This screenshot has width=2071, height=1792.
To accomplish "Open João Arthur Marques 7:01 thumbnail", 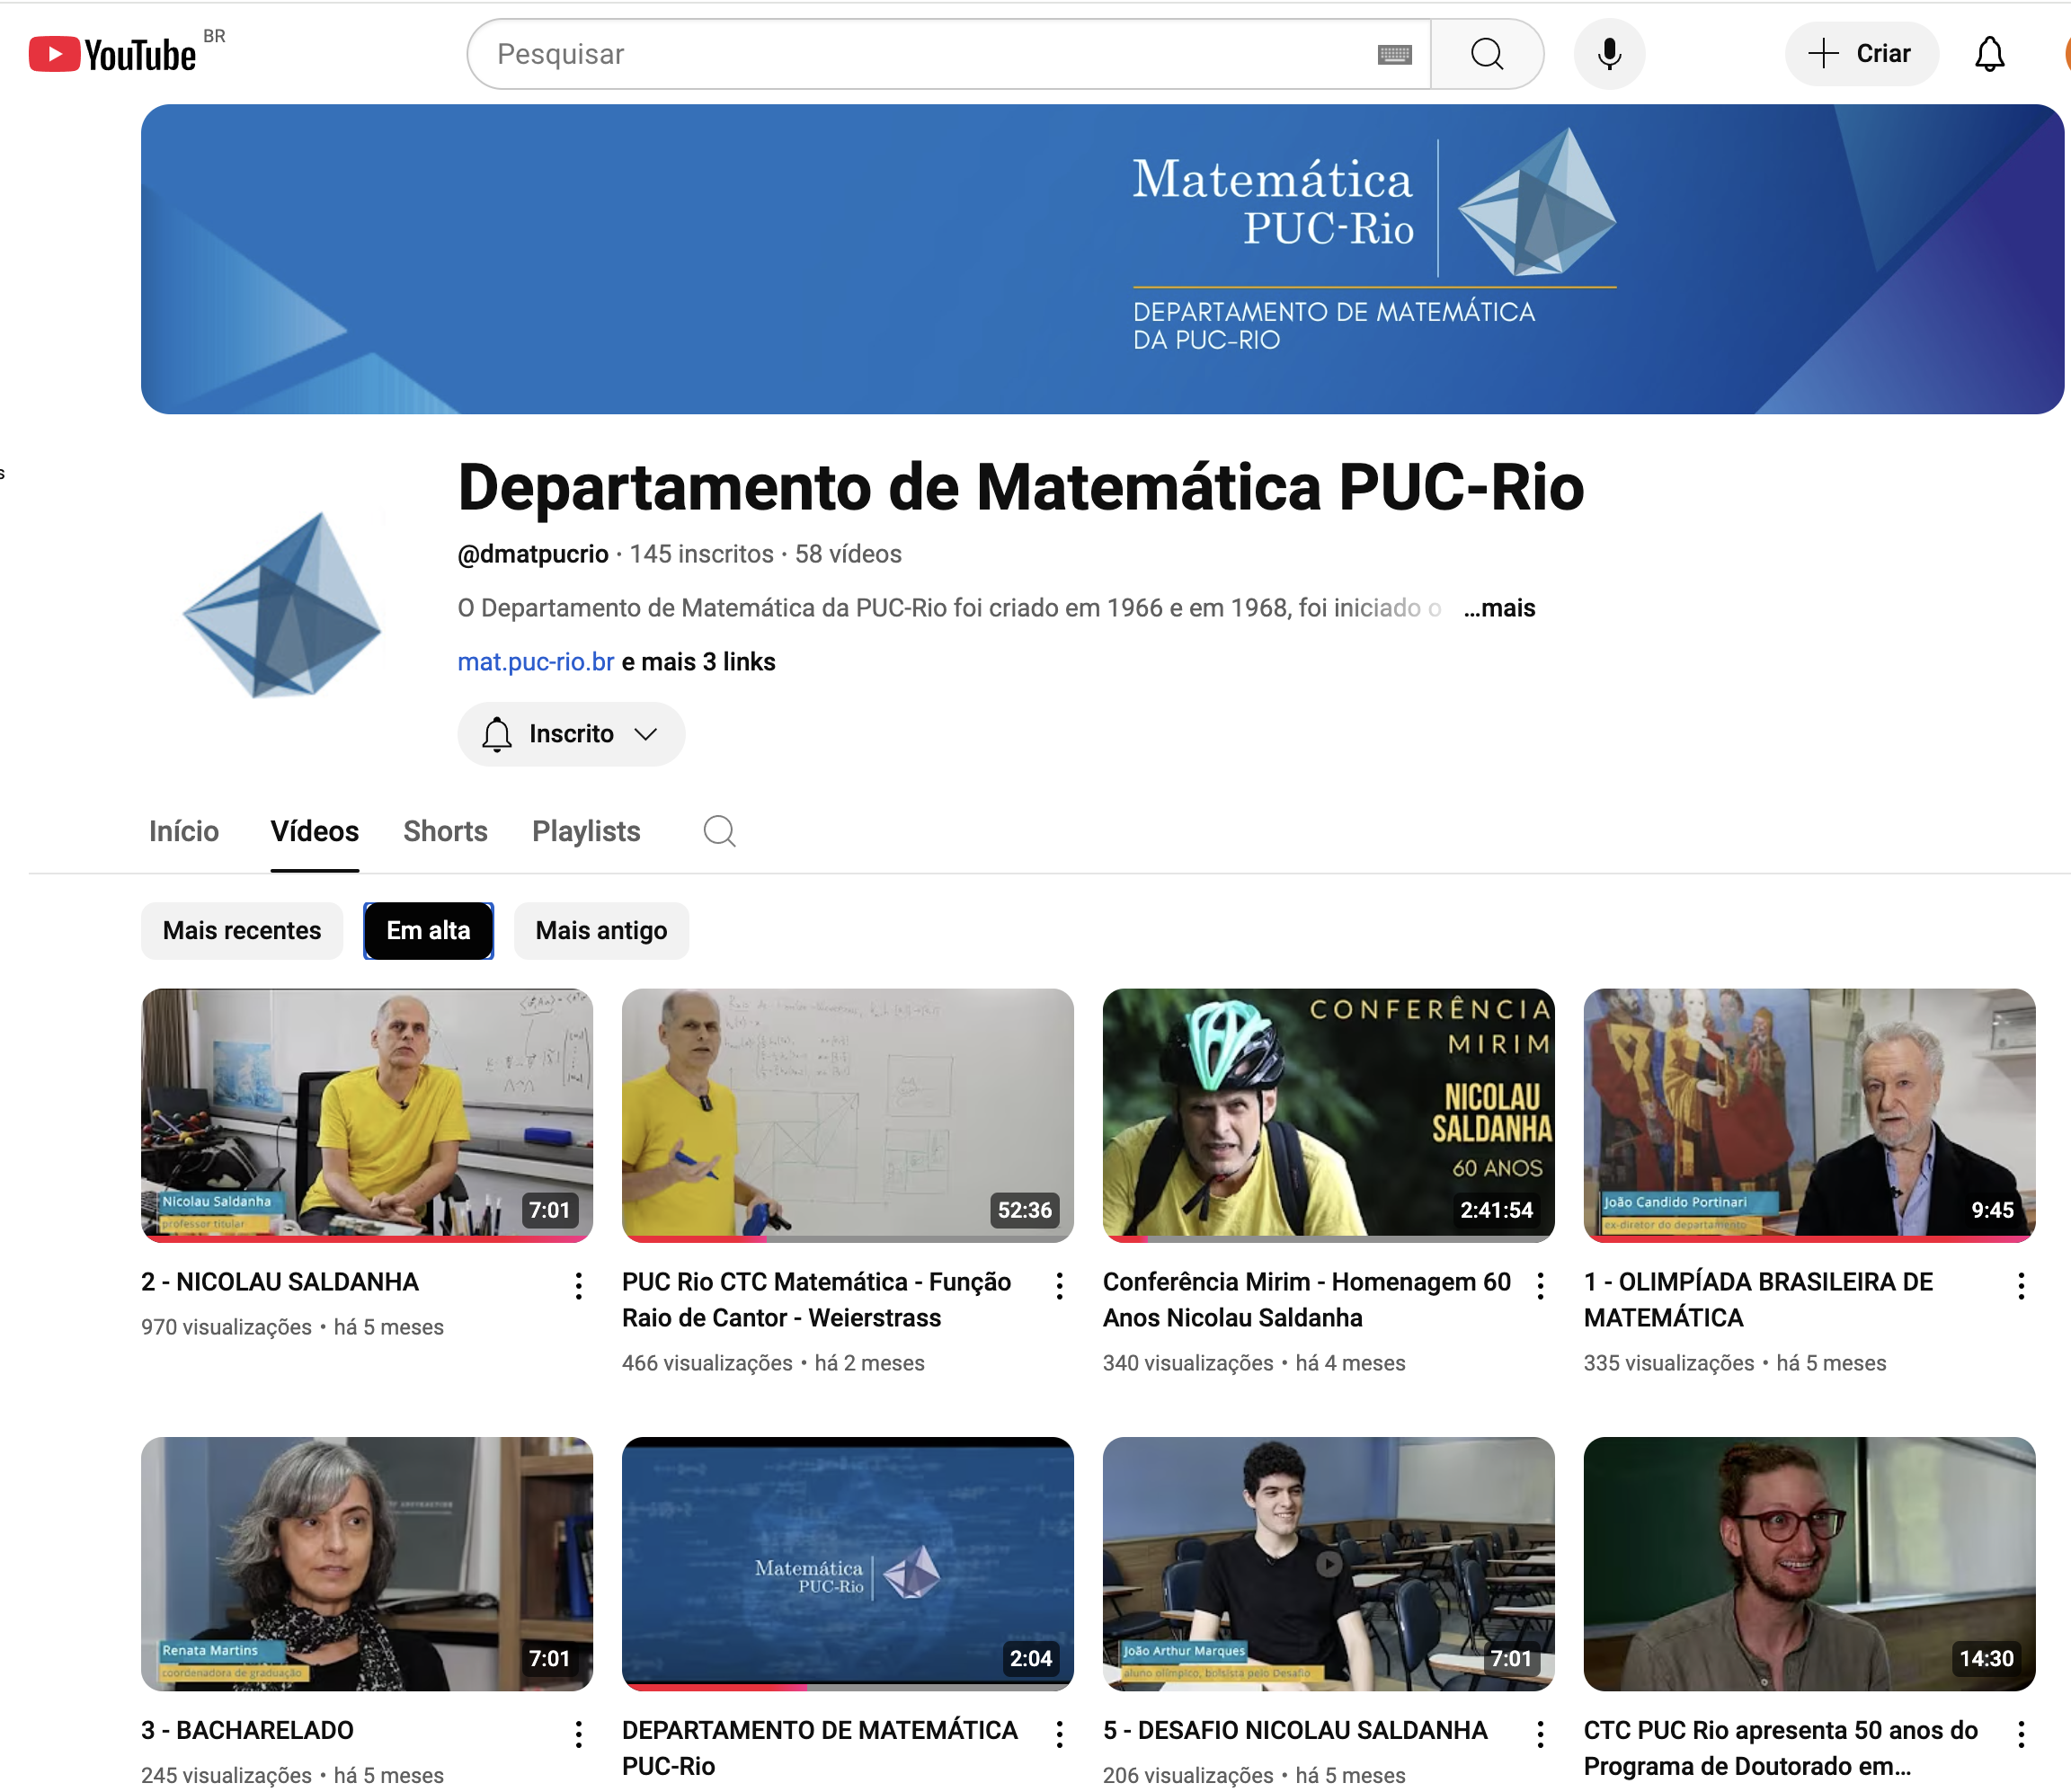I will pos(1329,1564).
